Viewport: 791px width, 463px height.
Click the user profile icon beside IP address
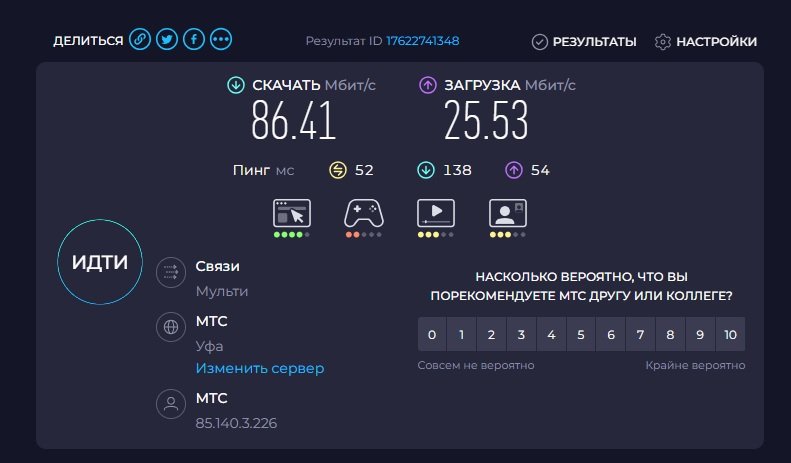click(x=171, y=404)
